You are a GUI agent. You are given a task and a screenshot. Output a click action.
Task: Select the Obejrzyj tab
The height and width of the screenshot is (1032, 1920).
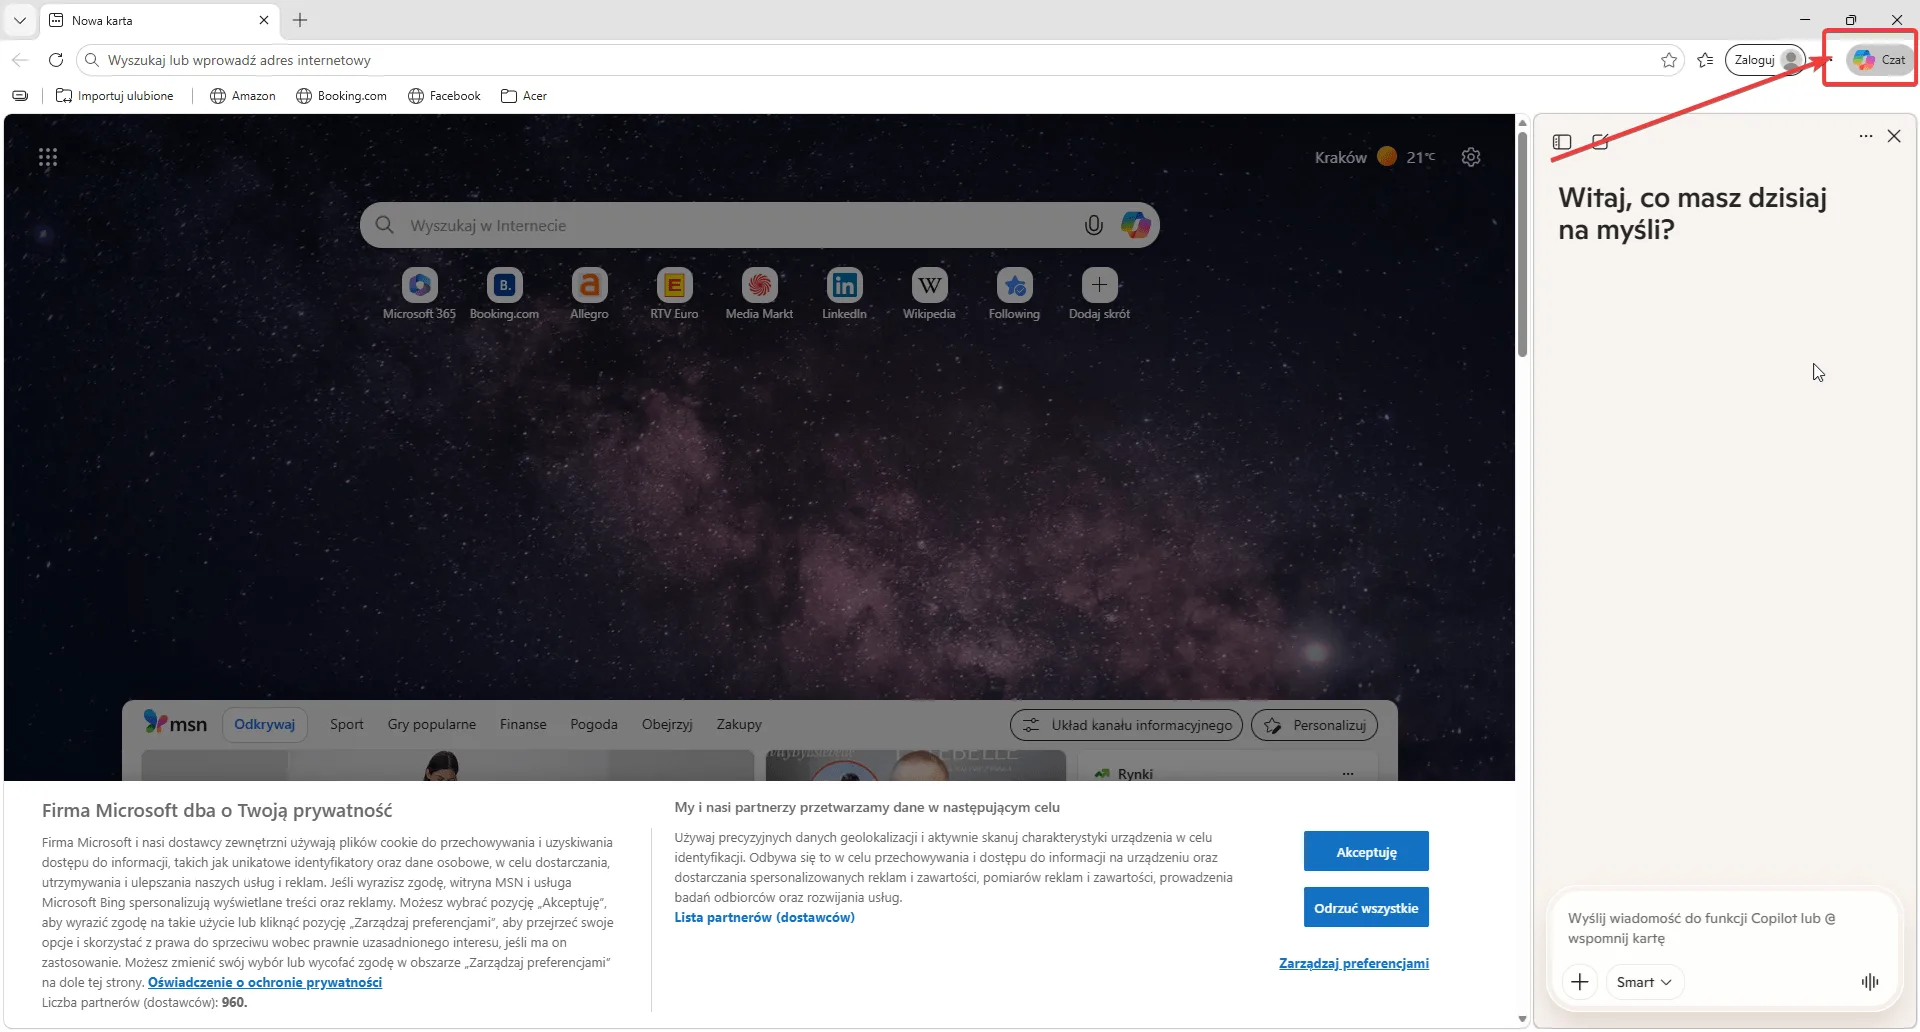click(667, 725)
